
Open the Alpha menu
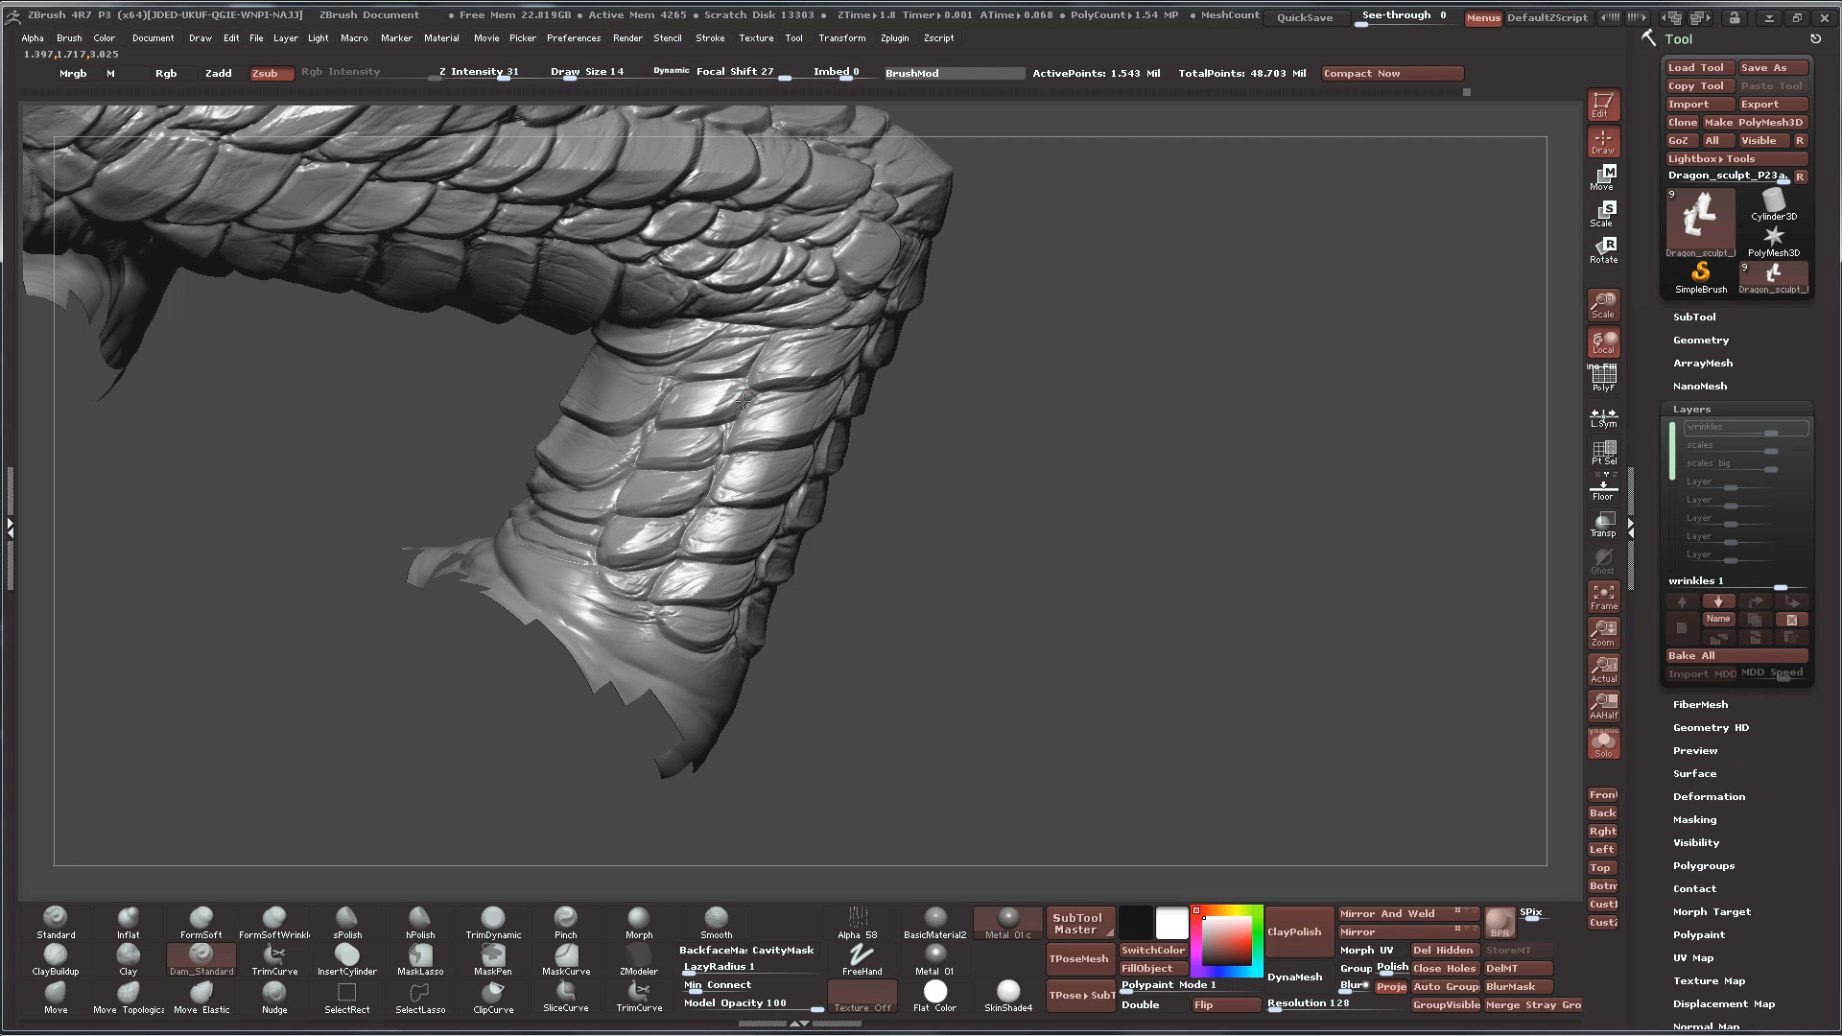(x=32, y=38)
